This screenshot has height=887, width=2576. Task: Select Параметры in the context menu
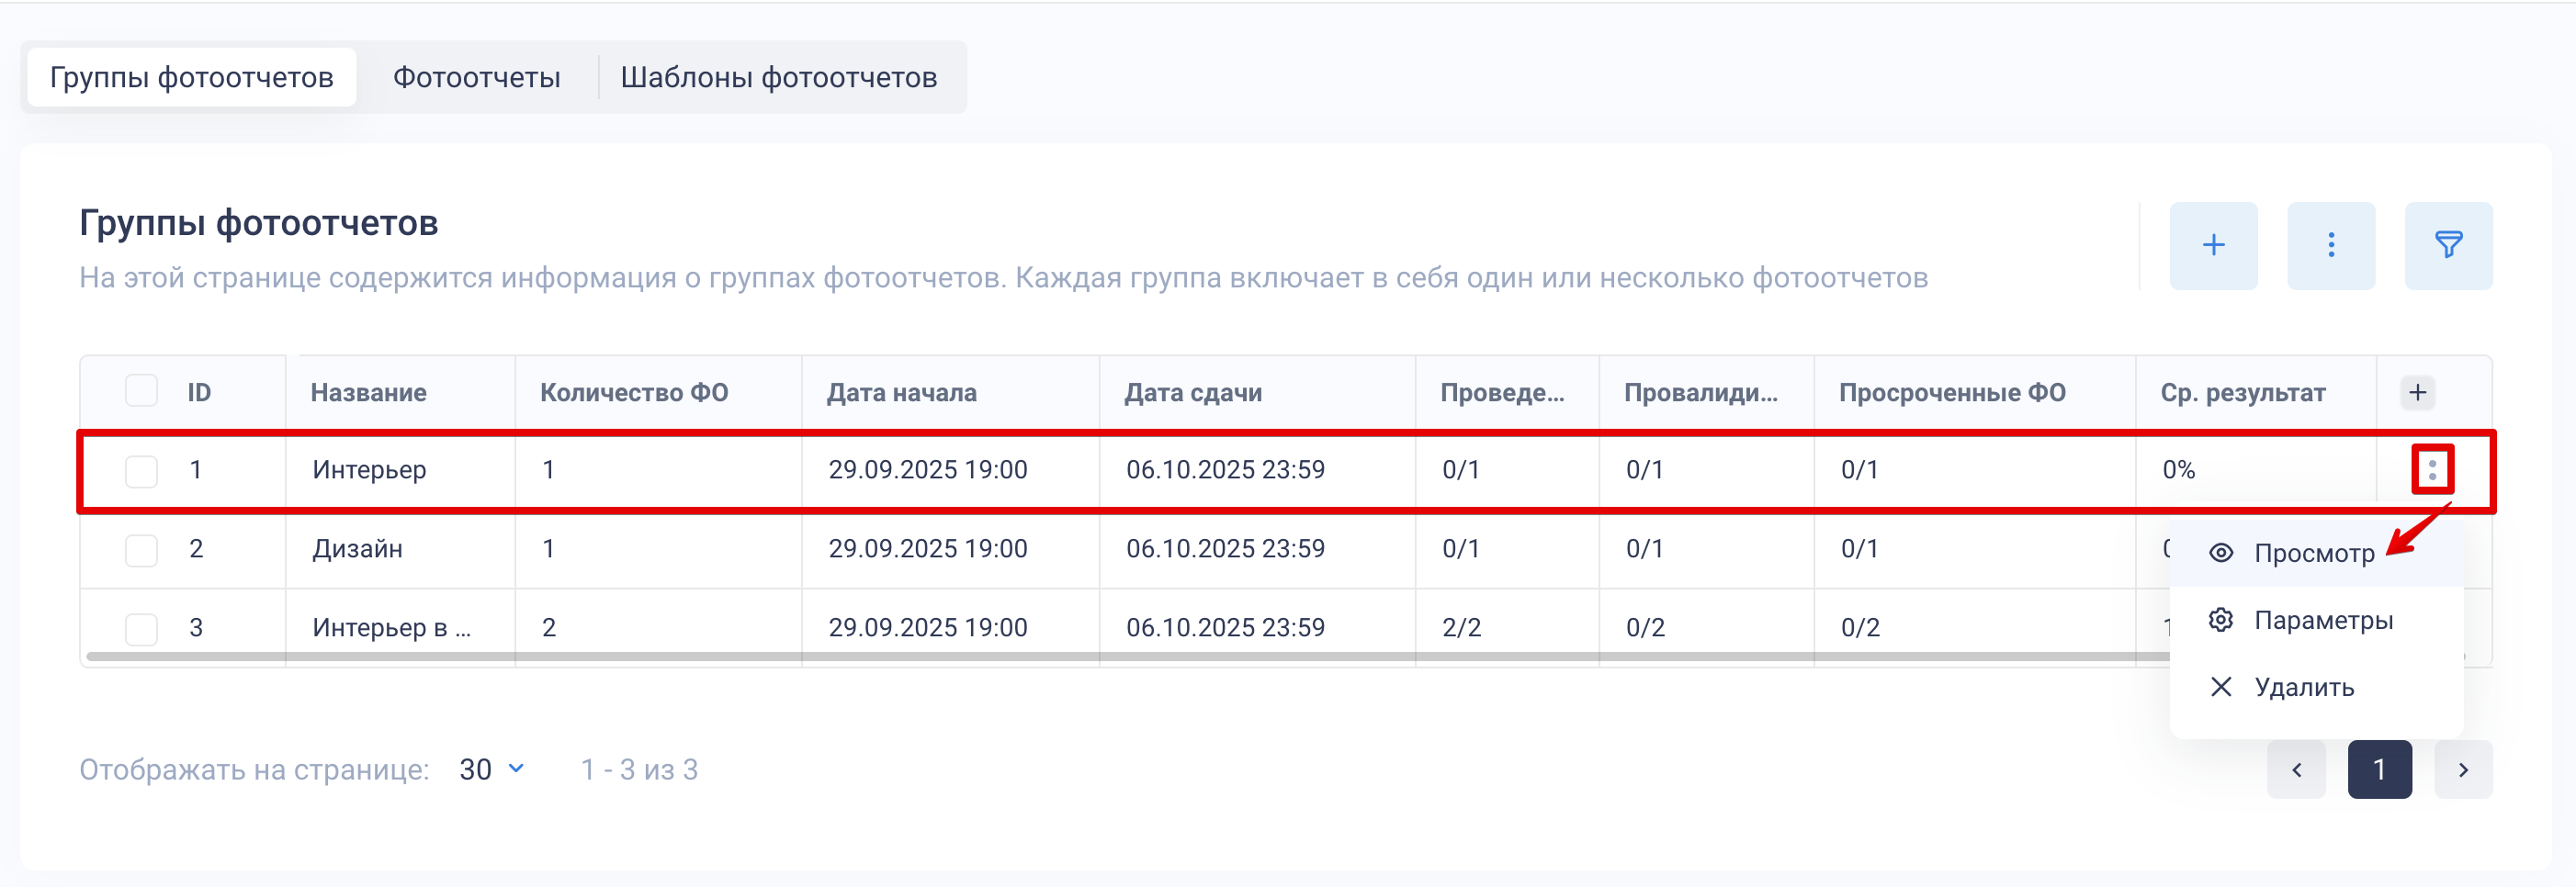pos(2322,620)
